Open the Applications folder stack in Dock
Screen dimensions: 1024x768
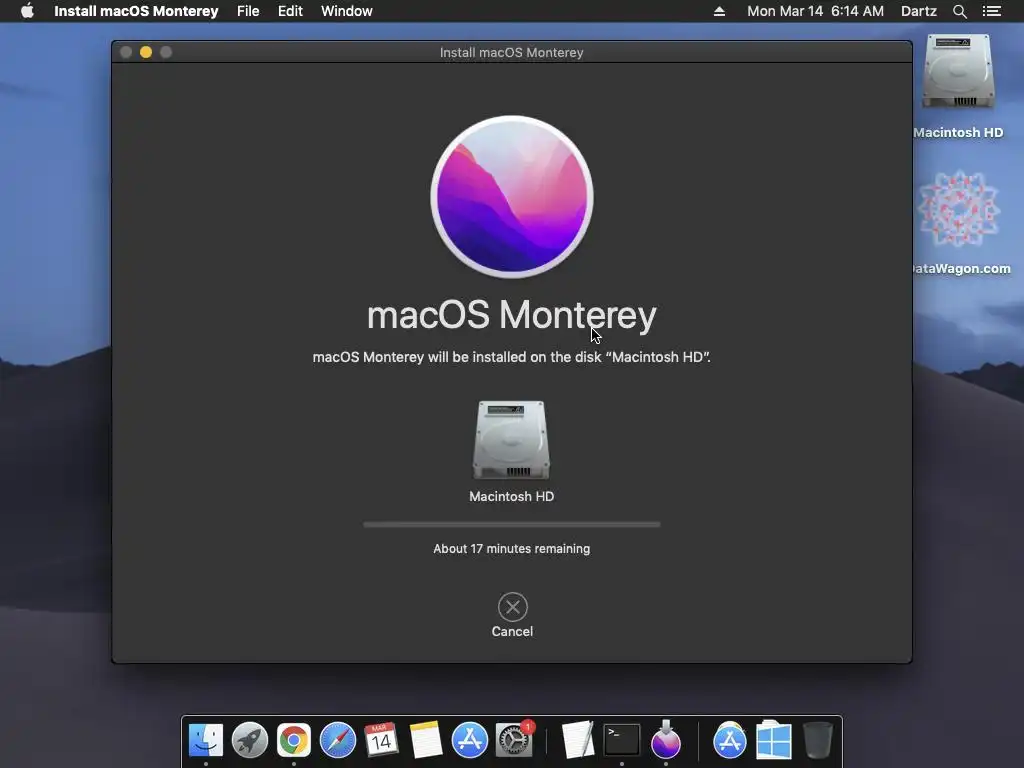click(729, 740)
